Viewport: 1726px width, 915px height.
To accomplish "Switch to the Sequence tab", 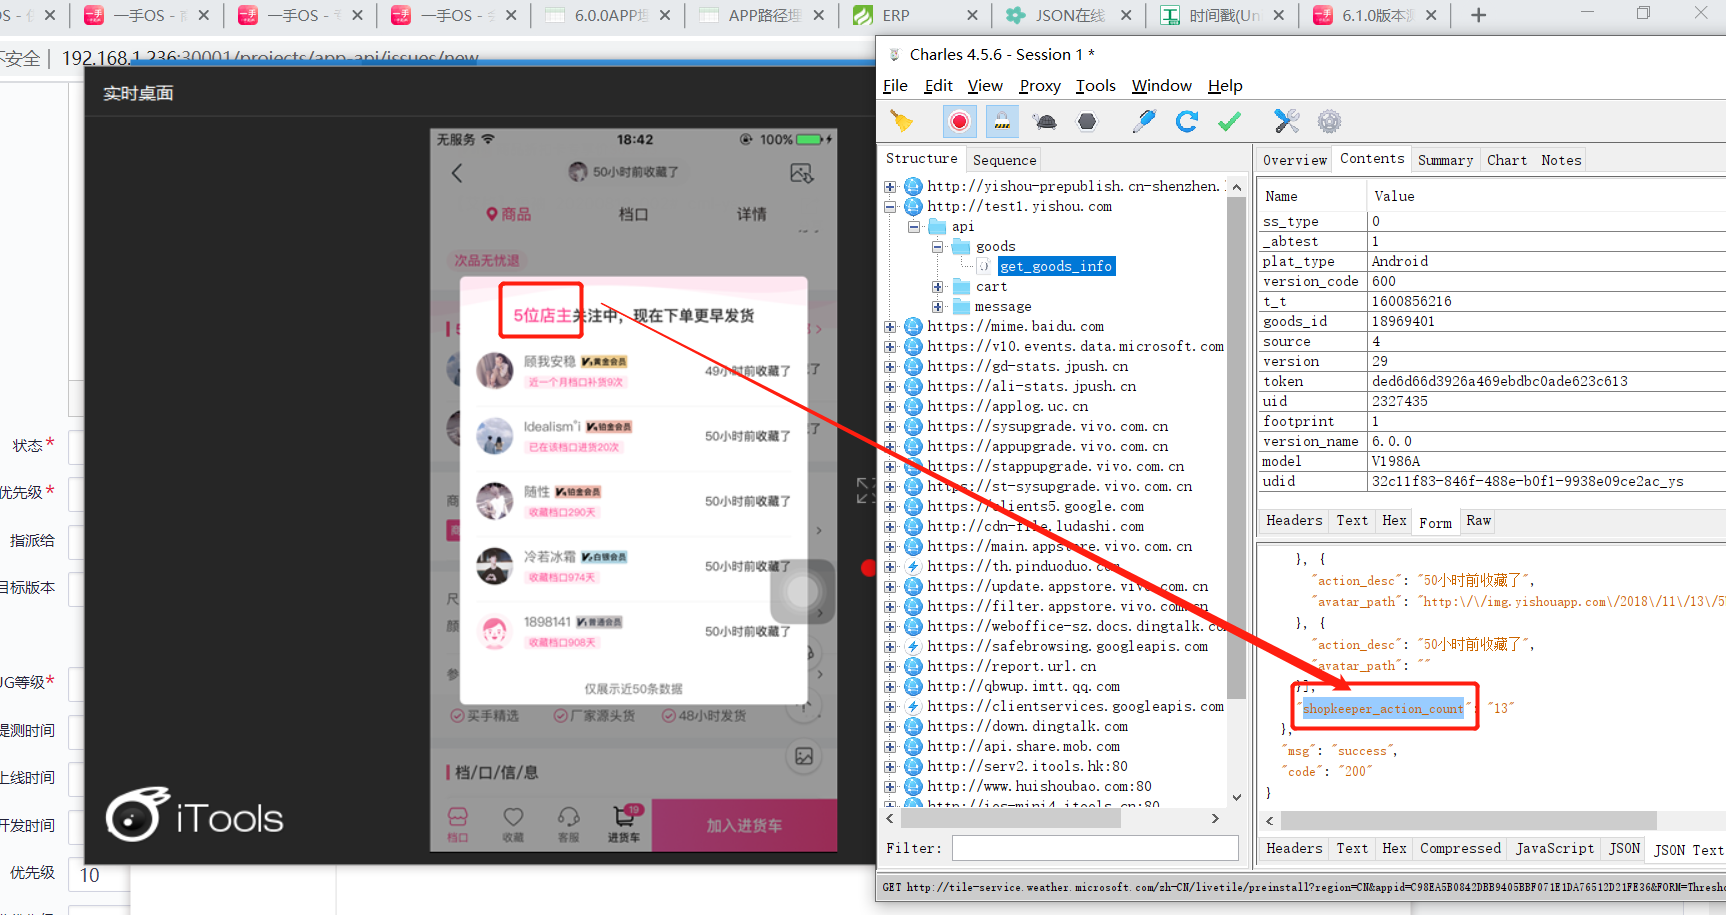I will 1004,160.
